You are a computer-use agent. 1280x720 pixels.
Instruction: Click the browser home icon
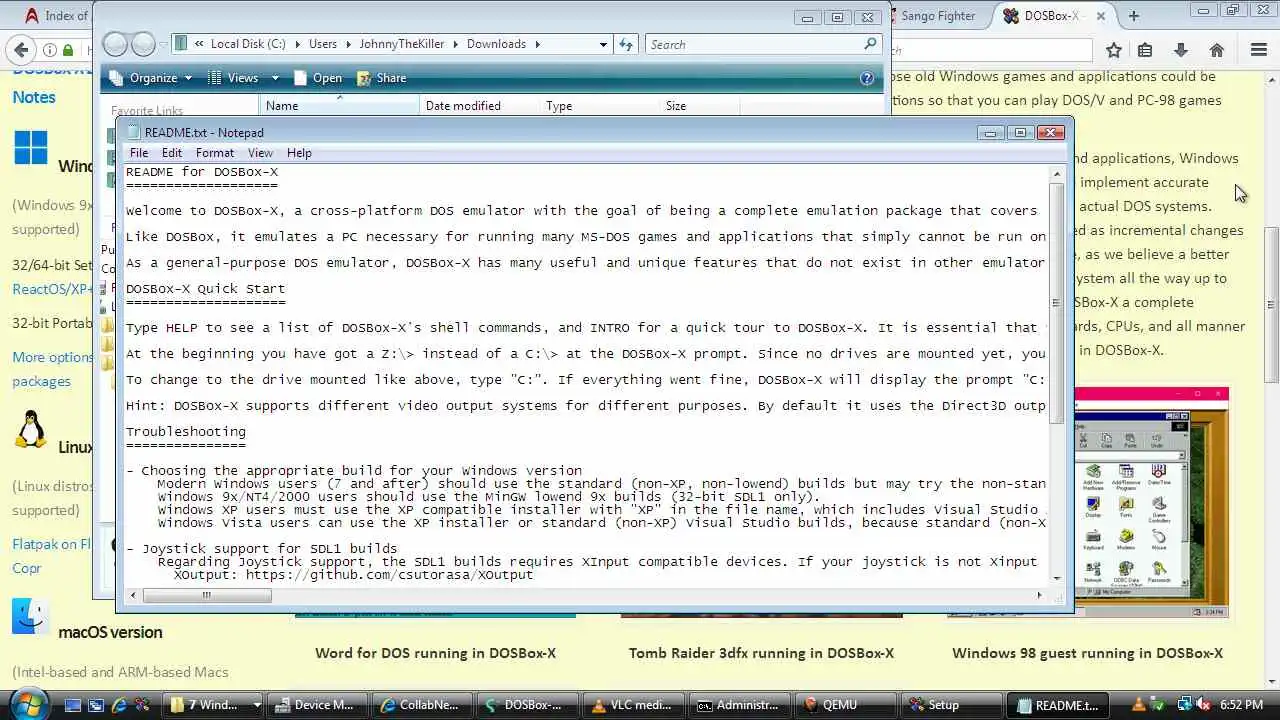[1217, 50]
